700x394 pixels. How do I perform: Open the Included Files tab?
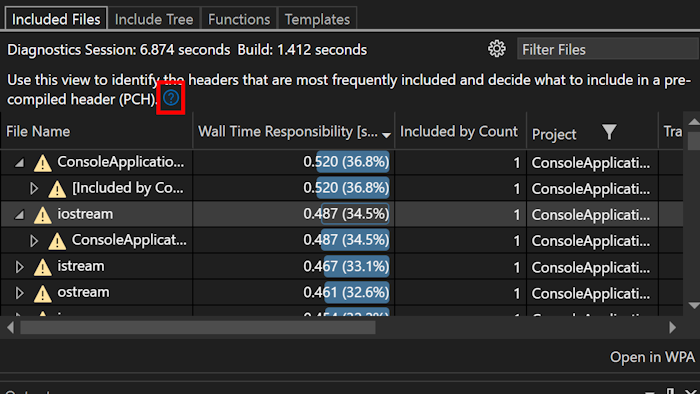56,19
